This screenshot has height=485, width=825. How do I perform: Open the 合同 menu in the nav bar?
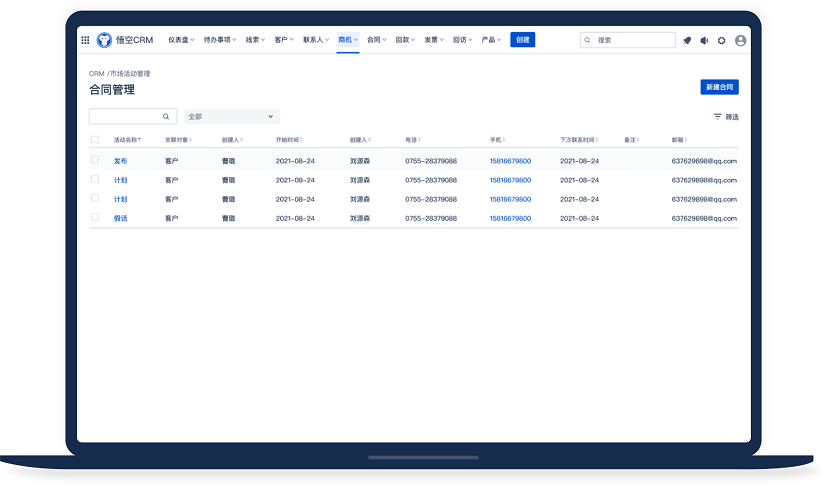(x=376, y=40)
